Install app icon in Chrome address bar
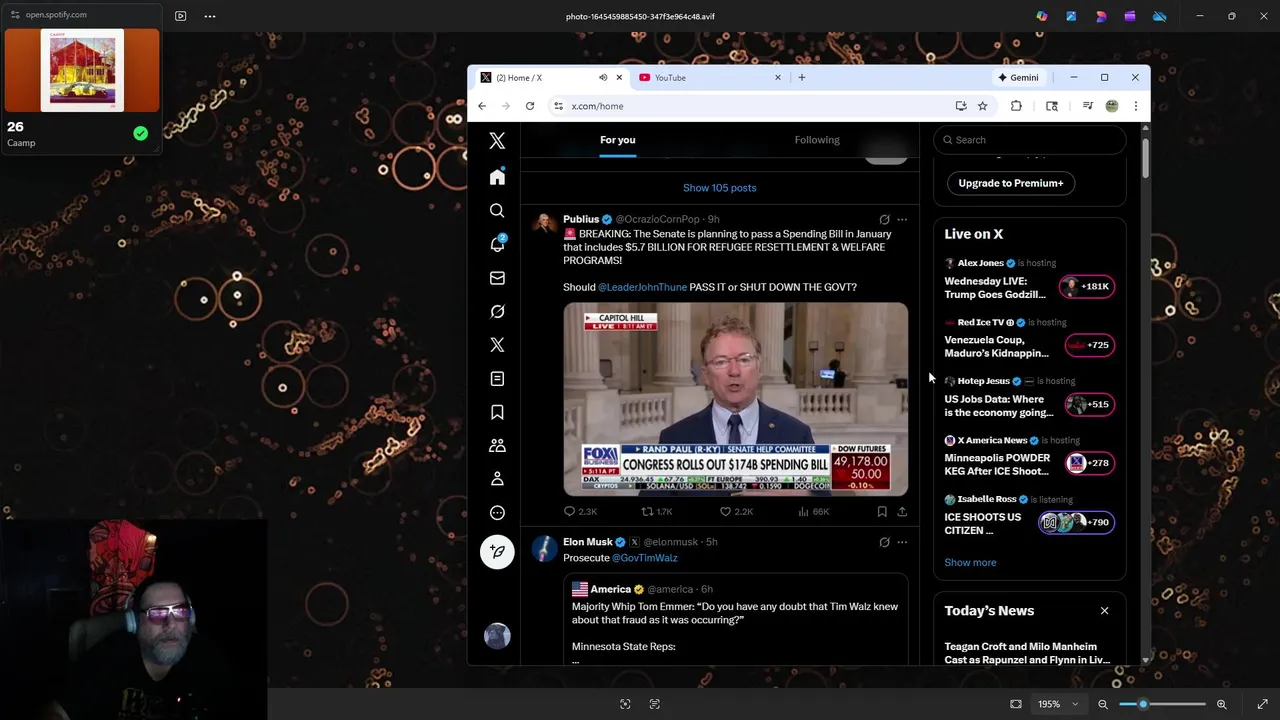 pyautogui.click(x=961, y=106)
